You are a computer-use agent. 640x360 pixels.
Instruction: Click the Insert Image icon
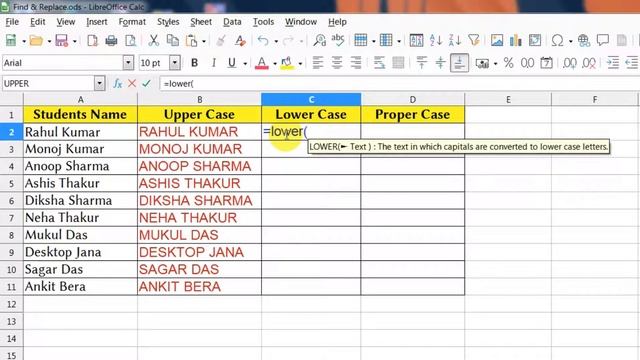pyautogui.click(x=497, y=40)
